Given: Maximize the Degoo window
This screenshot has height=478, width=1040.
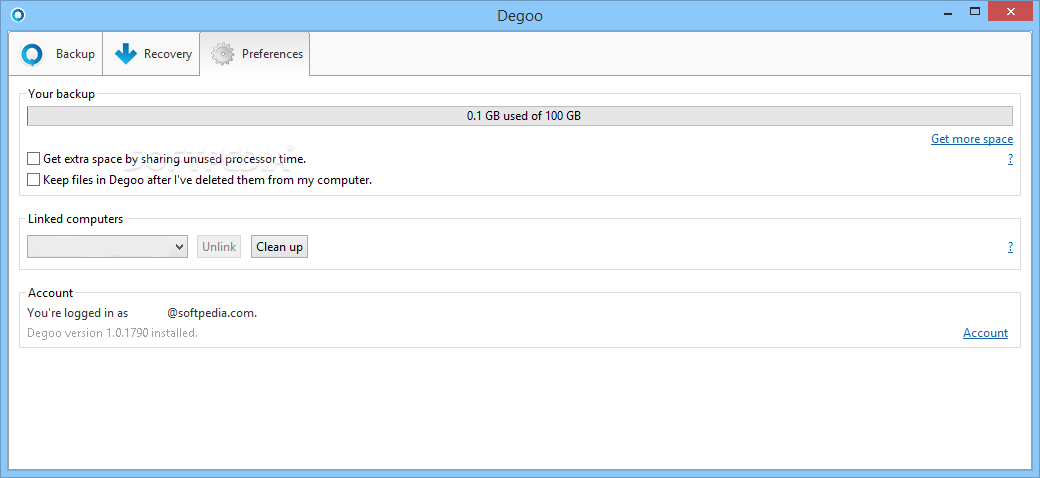Looking at the screenshot, I should click(x=975, y=11).
